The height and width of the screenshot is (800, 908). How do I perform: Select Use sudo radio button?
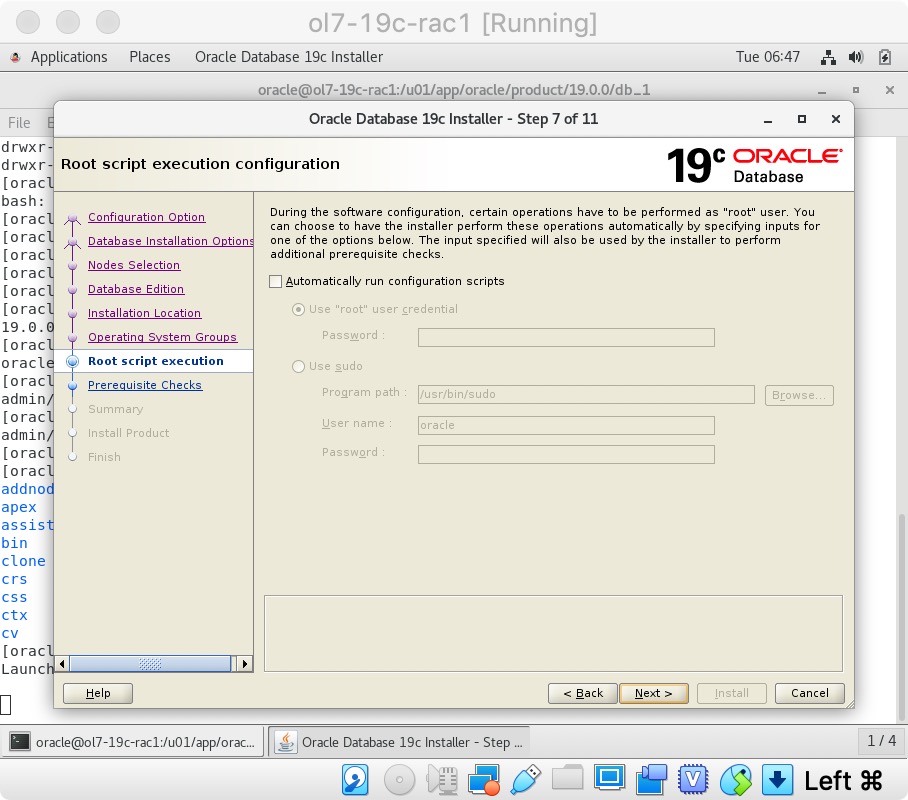[x=298, y=366]
